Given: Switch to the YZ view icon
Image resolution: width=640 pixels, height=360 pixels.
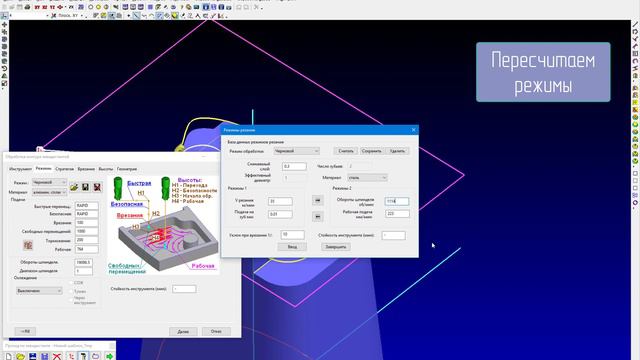Looking at the screenshot, I should point(52,7).
